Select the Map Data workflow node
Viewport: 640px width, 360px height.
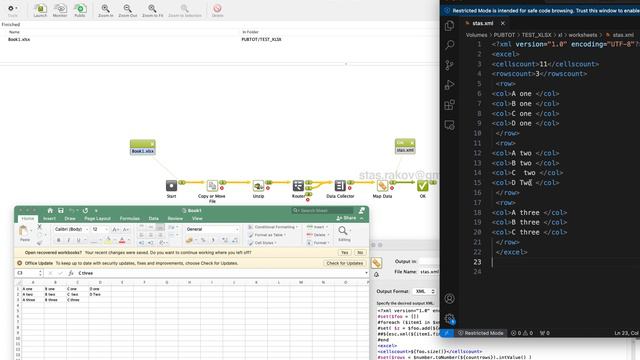point(382,186)
